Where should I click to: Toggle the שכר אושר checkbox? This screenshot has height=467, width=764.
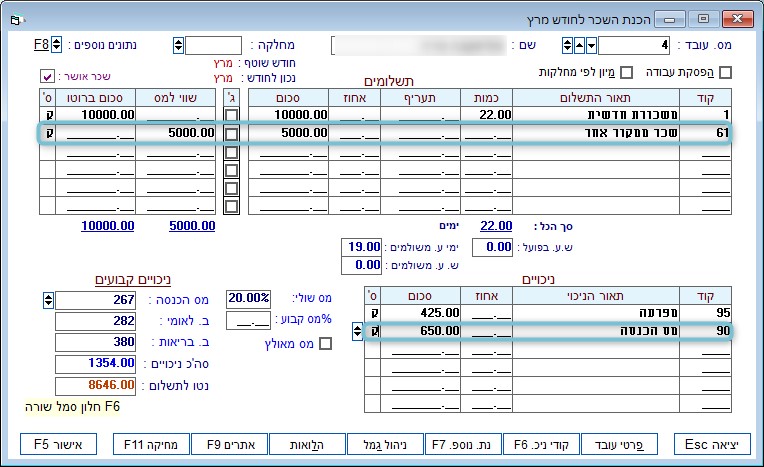47,77
